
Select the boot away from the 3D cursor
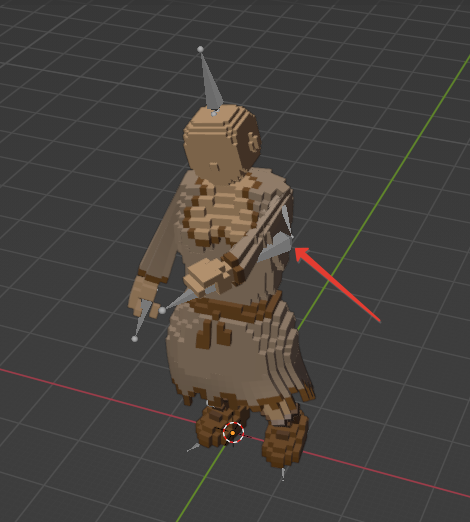[285, 441]
